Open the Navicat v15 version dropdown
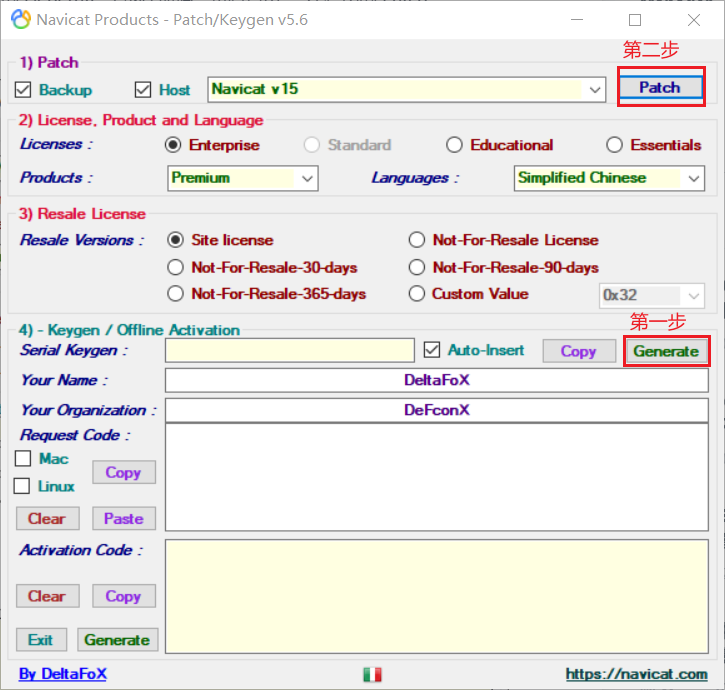Viewport: 725px width, 690px height. [x=406, y=89]
